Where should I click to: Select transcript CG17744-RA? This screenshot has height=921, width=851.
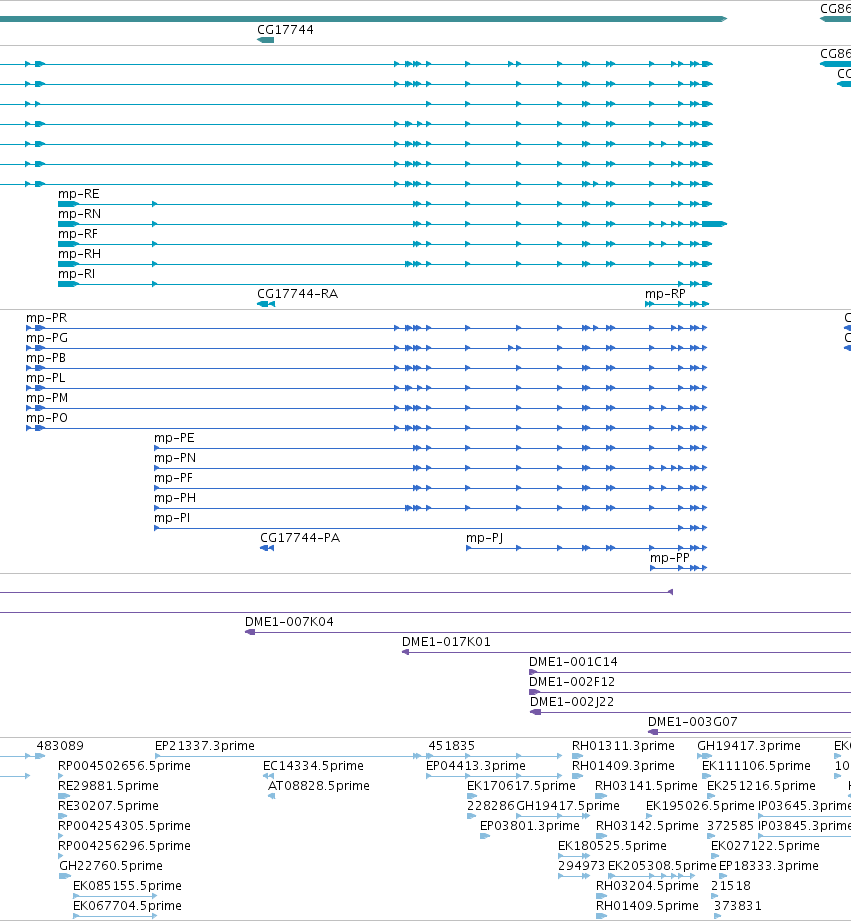pyautogui.click(x=266, y=304)
